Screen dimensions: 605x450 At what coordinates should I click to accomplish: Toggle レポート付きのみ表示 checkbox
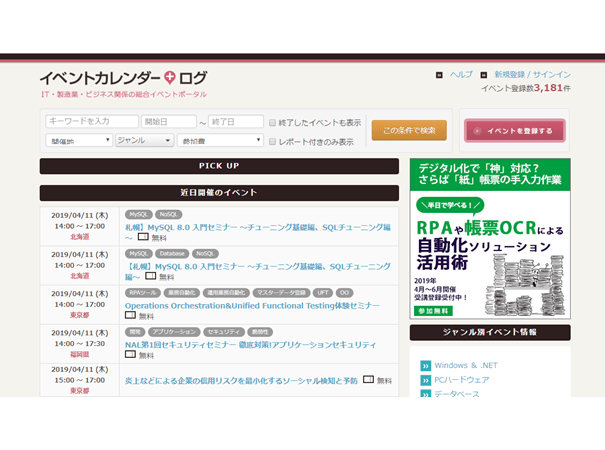click(x=272, y=142)
